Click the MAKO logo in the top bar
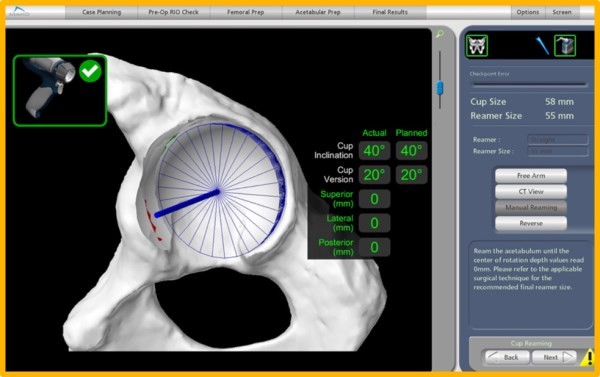 click(17, 11)
